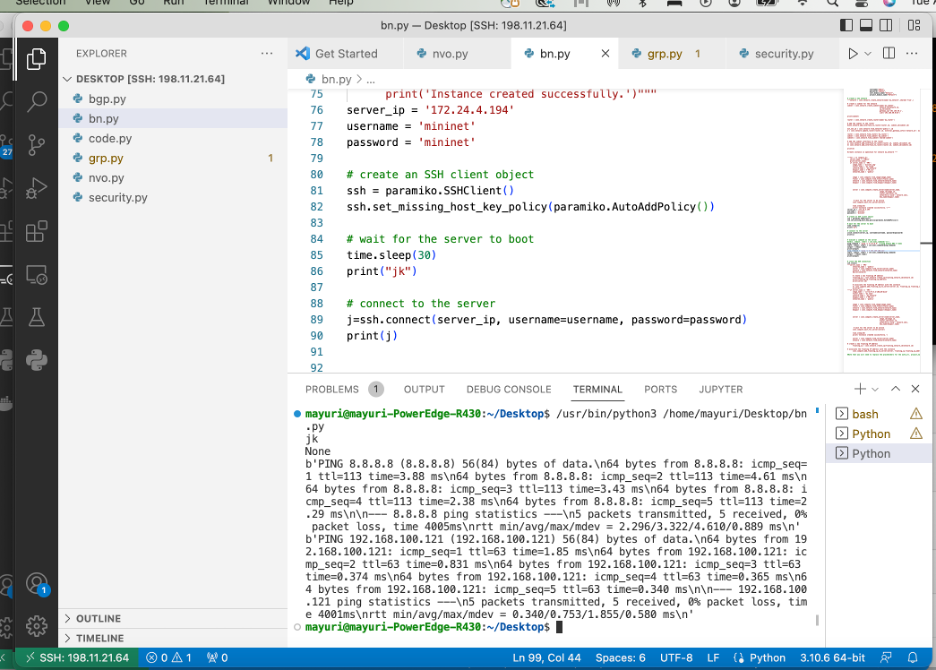
Task: Open the Source Control view
Action: [36, 145]
